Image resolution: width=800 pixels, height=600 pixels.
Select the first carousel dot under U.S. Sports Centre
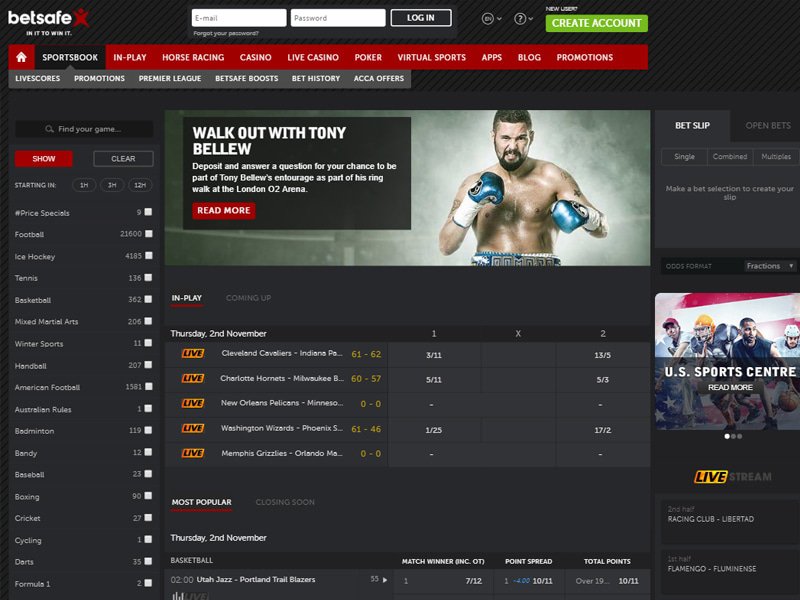pos(727,436)
